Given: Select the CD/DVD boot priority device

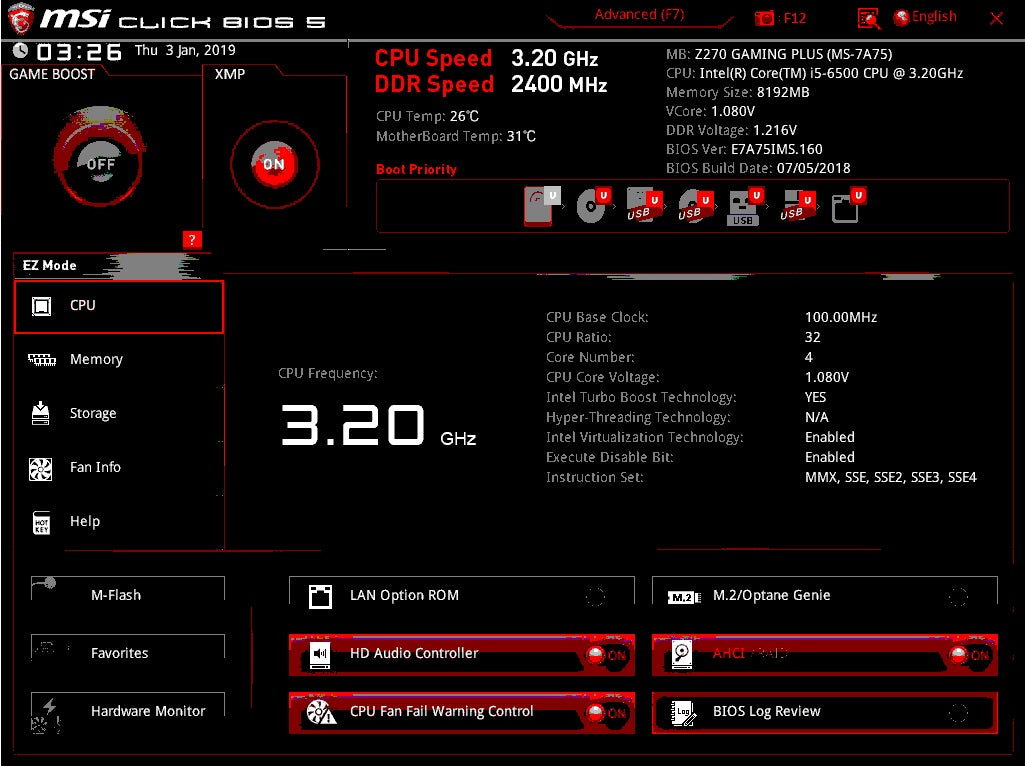Looking at the screenshot, I should click(x=593, y=206).
